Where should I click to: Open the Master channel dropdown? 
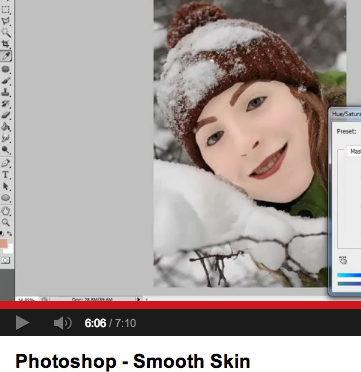pos(354,151)
